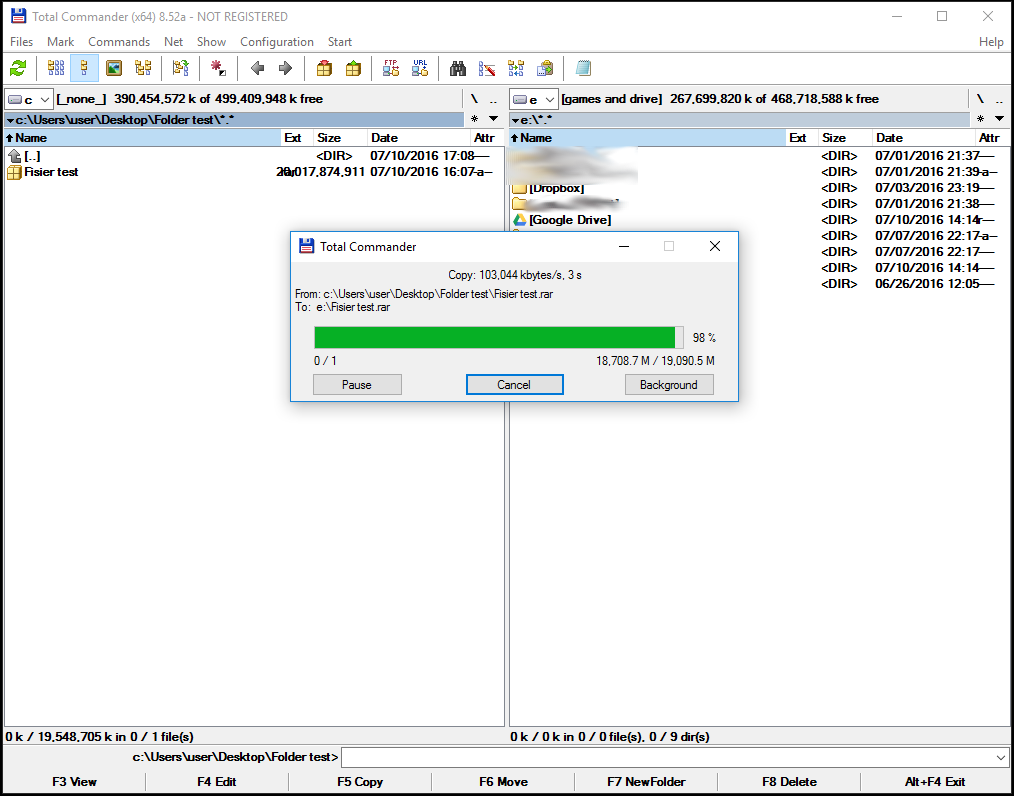Screen dimensions: 1014x796
Task: Click the Dropbox folder icon
Action: [519, 188]
